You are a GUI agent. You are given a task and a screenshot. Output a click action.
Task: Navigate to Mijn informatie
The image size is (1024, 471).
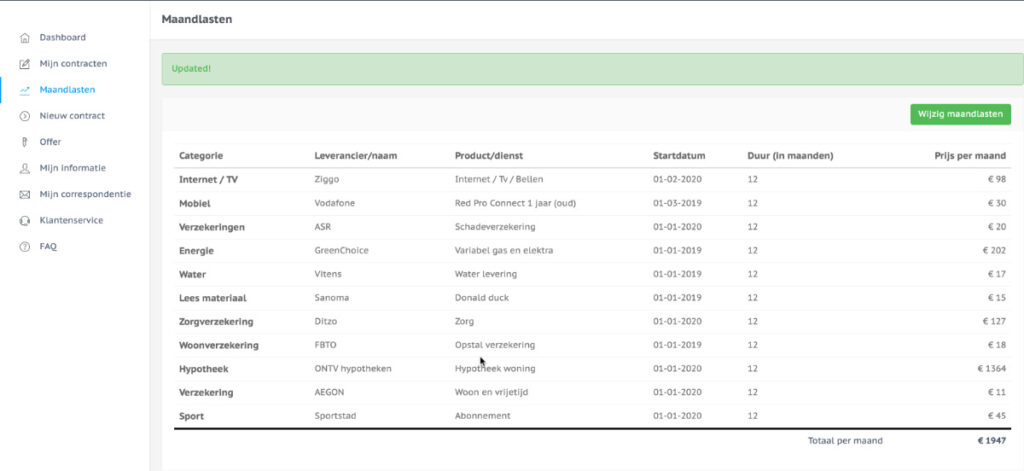coord(72,169)
